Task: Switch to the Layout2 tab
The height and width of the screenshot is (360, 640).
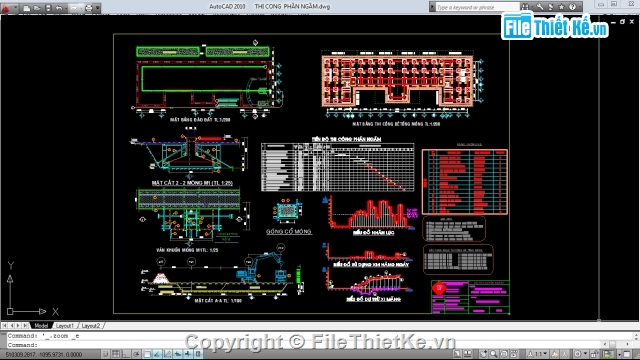Action: click(91, 326)
